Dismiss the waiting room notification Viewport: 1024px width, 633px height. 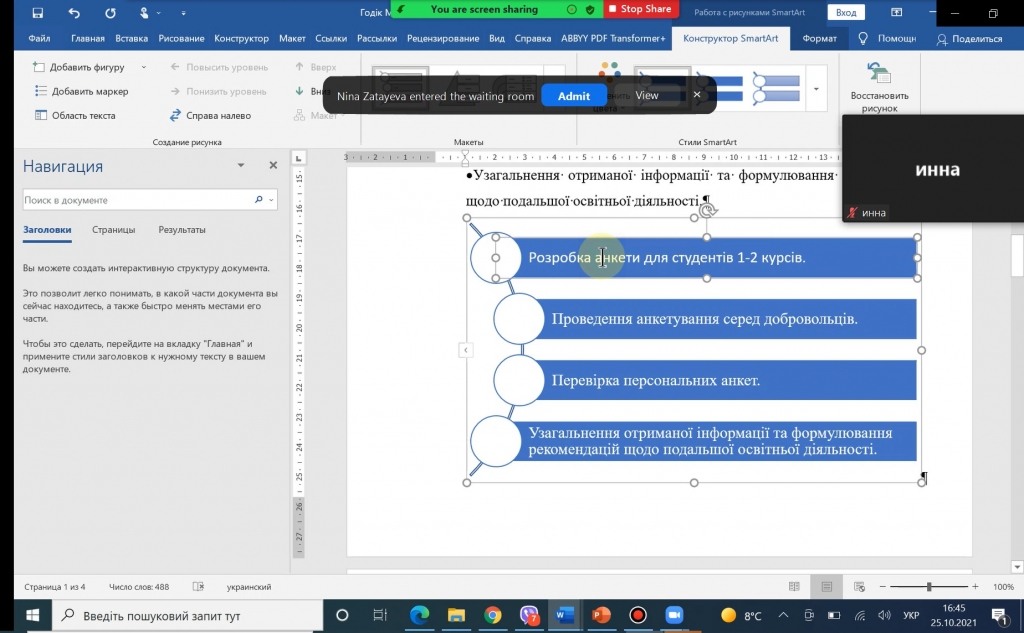tap(697, 95)
